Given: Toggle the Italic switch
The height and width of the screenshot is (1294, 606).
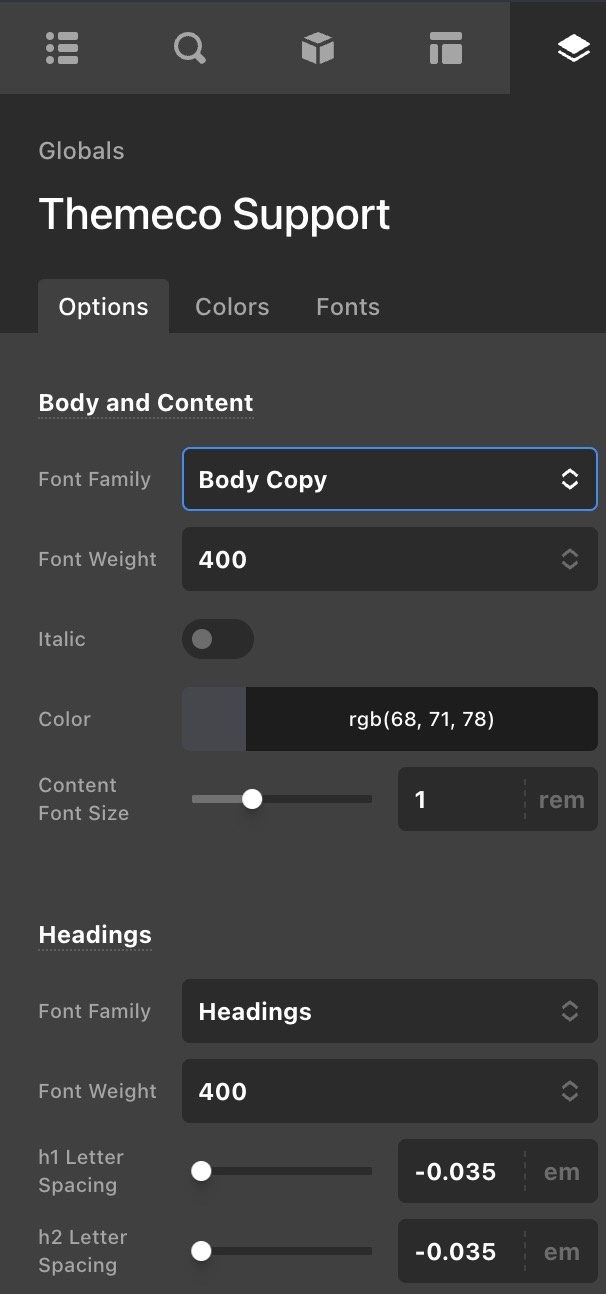Looking at the screenshot, I should [217, 639].
